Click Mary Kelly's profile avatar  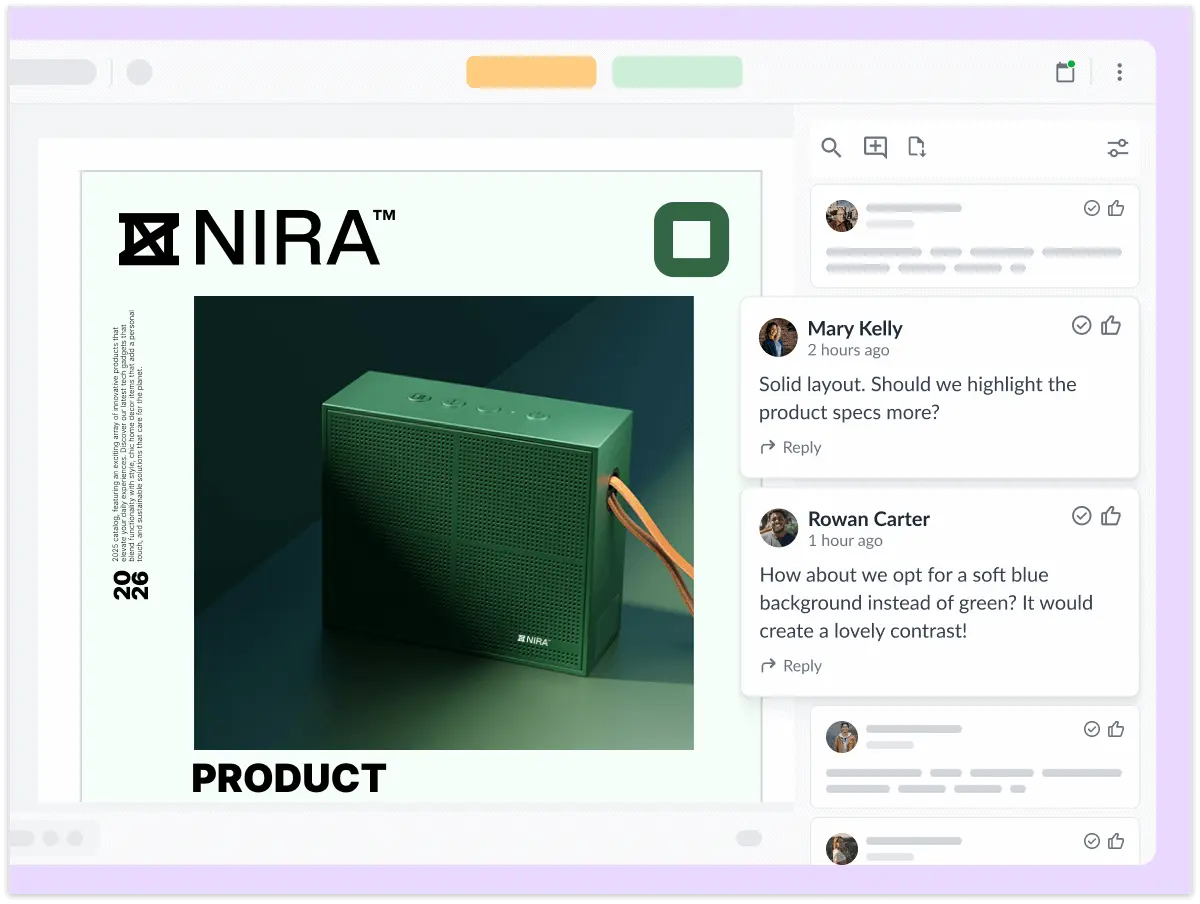(x=778, y=338)
